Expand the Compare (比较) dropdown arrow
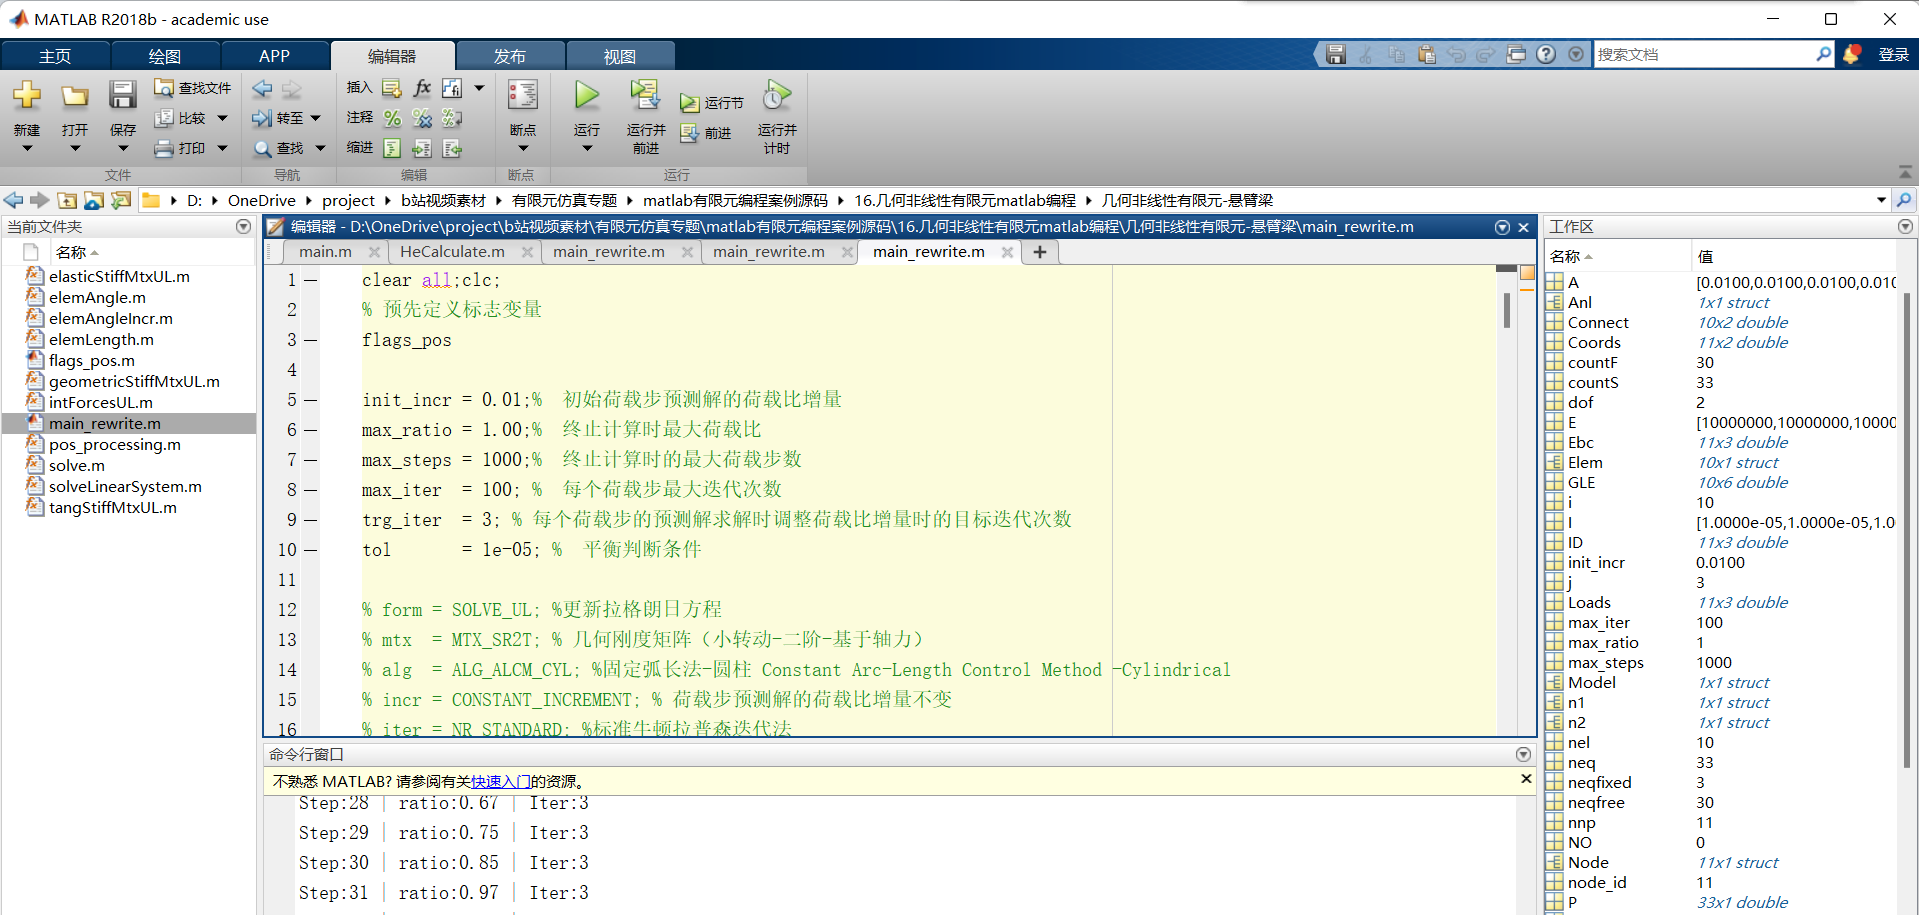 pyautogui.click(x=222, y=118)
